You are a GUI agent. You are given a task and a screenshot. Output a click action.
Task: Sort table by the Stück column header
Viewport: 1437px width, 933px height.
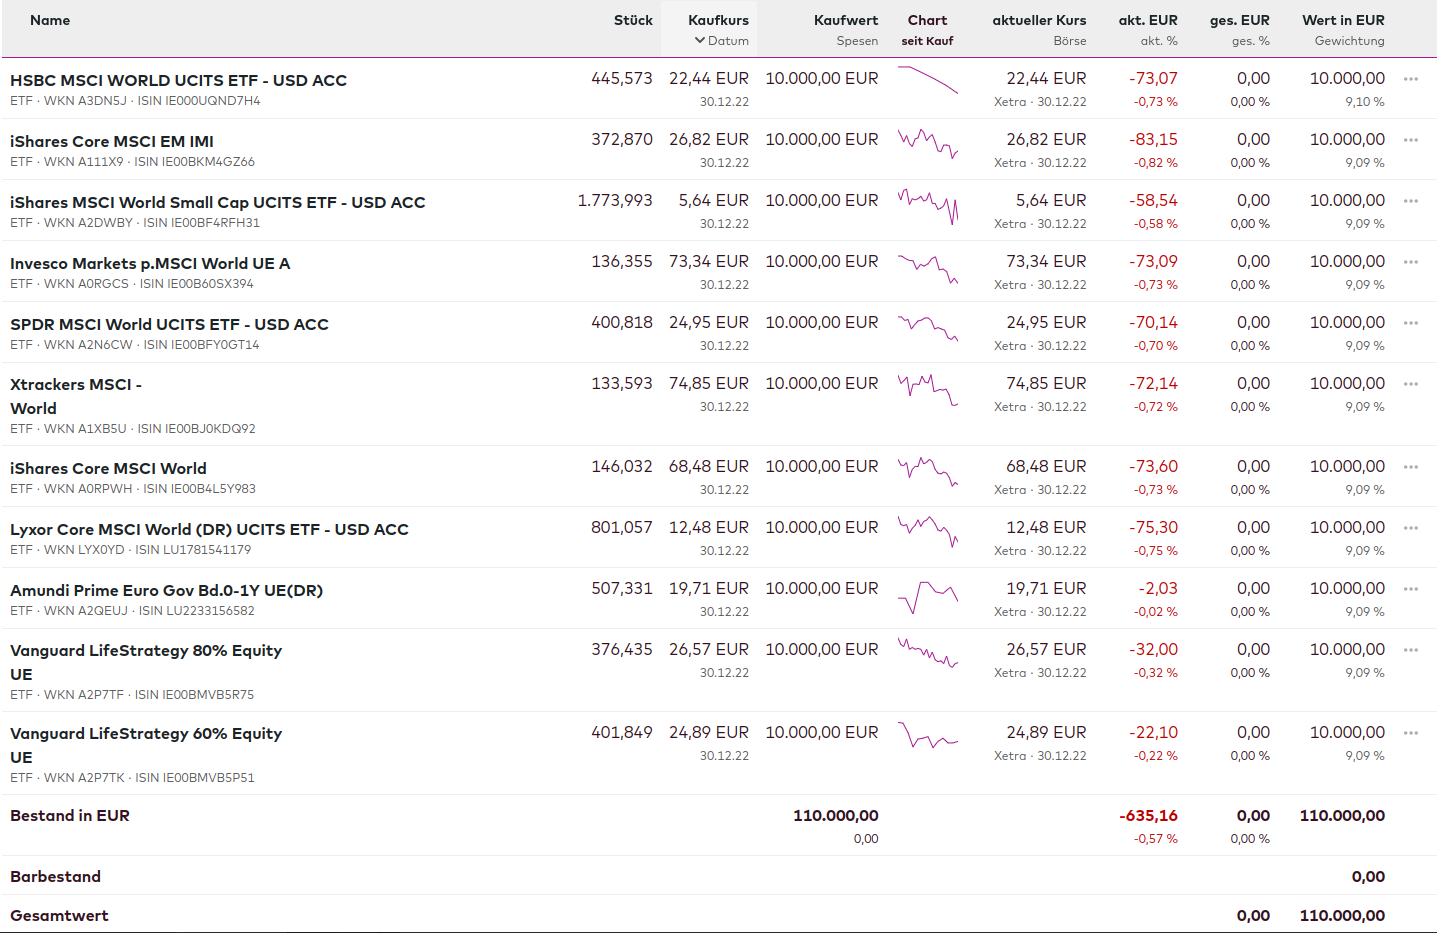click(x=633, y=20)
